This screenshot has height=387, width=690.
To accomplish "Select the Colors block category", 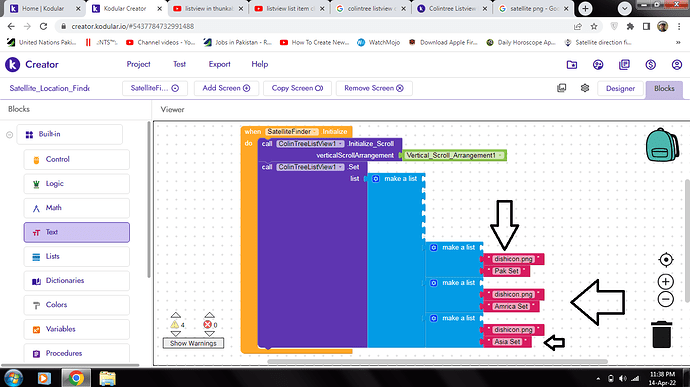I will click(x=77, y=305).
